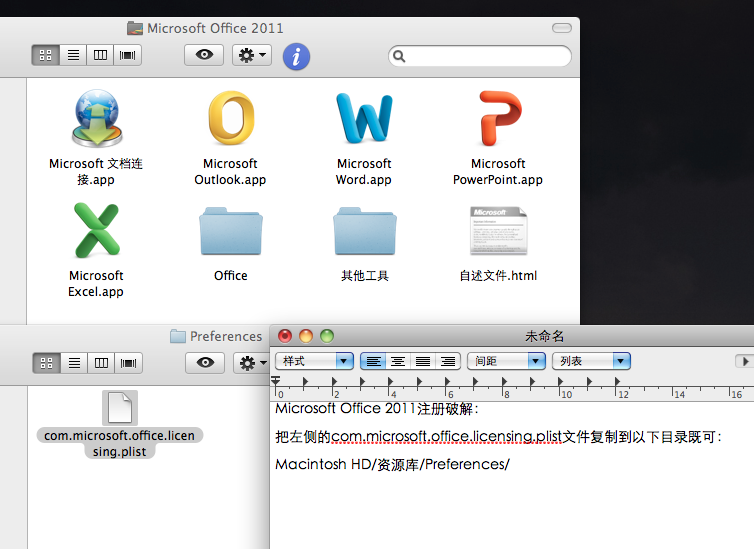Center text in TextEdit

(398, 361)
